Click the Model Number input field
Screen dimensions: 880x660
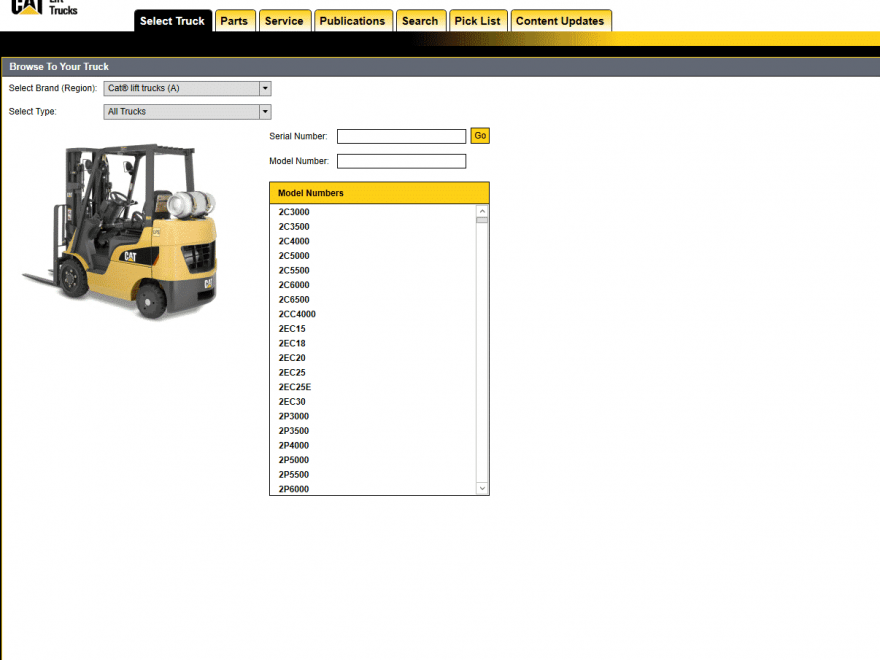click(401, 162)
